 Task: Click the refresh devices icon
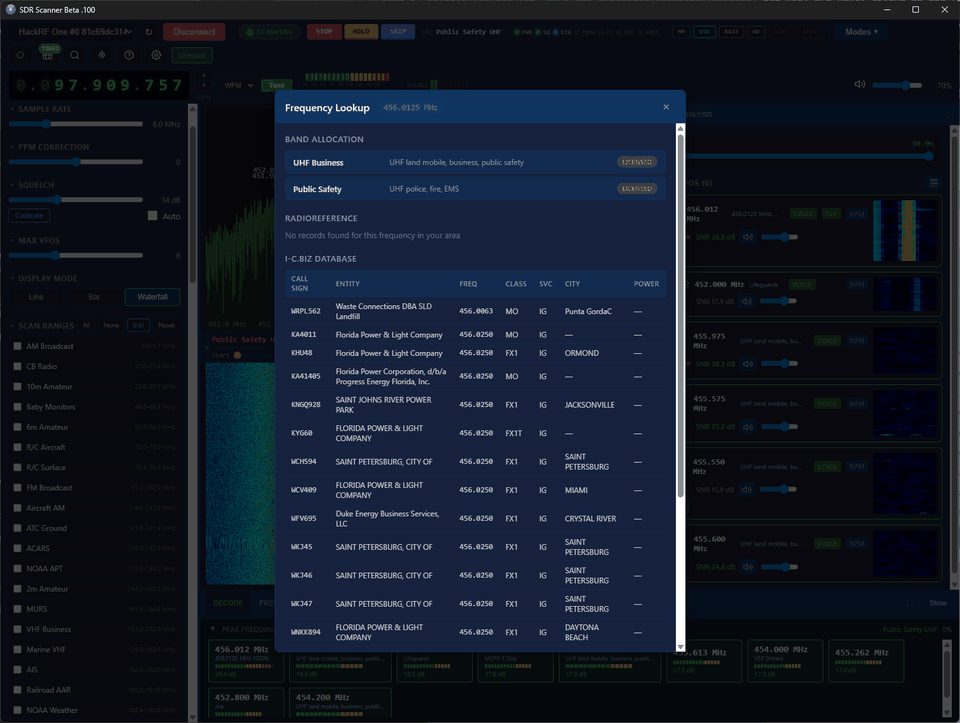[x=149, y=32]
